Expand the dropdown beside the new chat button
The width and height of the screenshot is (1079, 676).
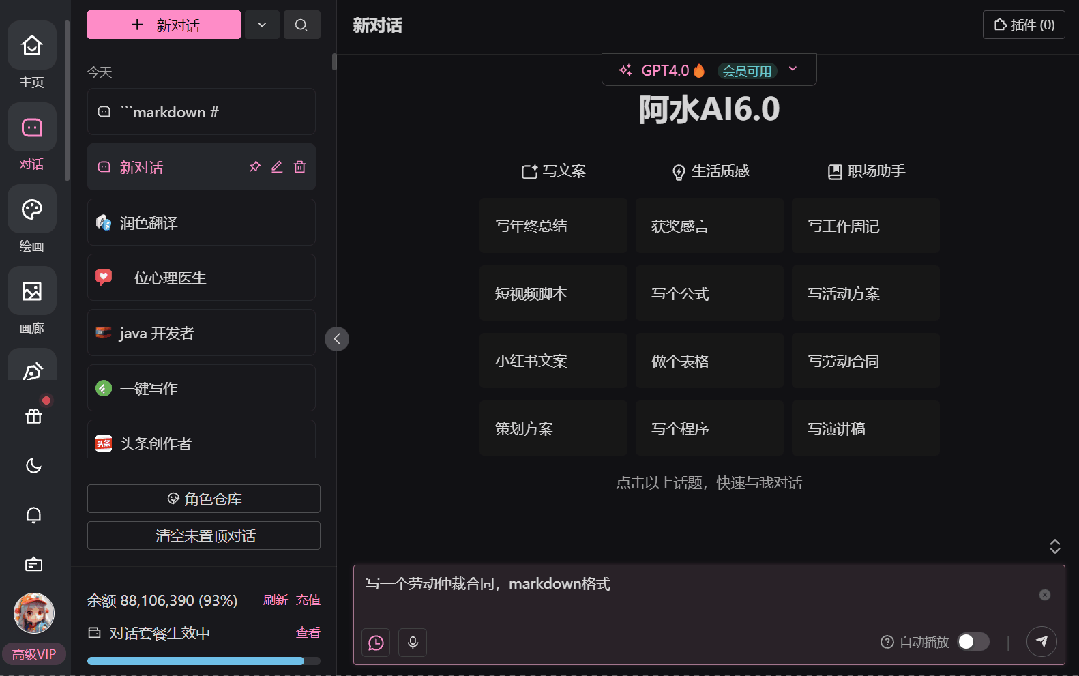(x=262, y=25)
